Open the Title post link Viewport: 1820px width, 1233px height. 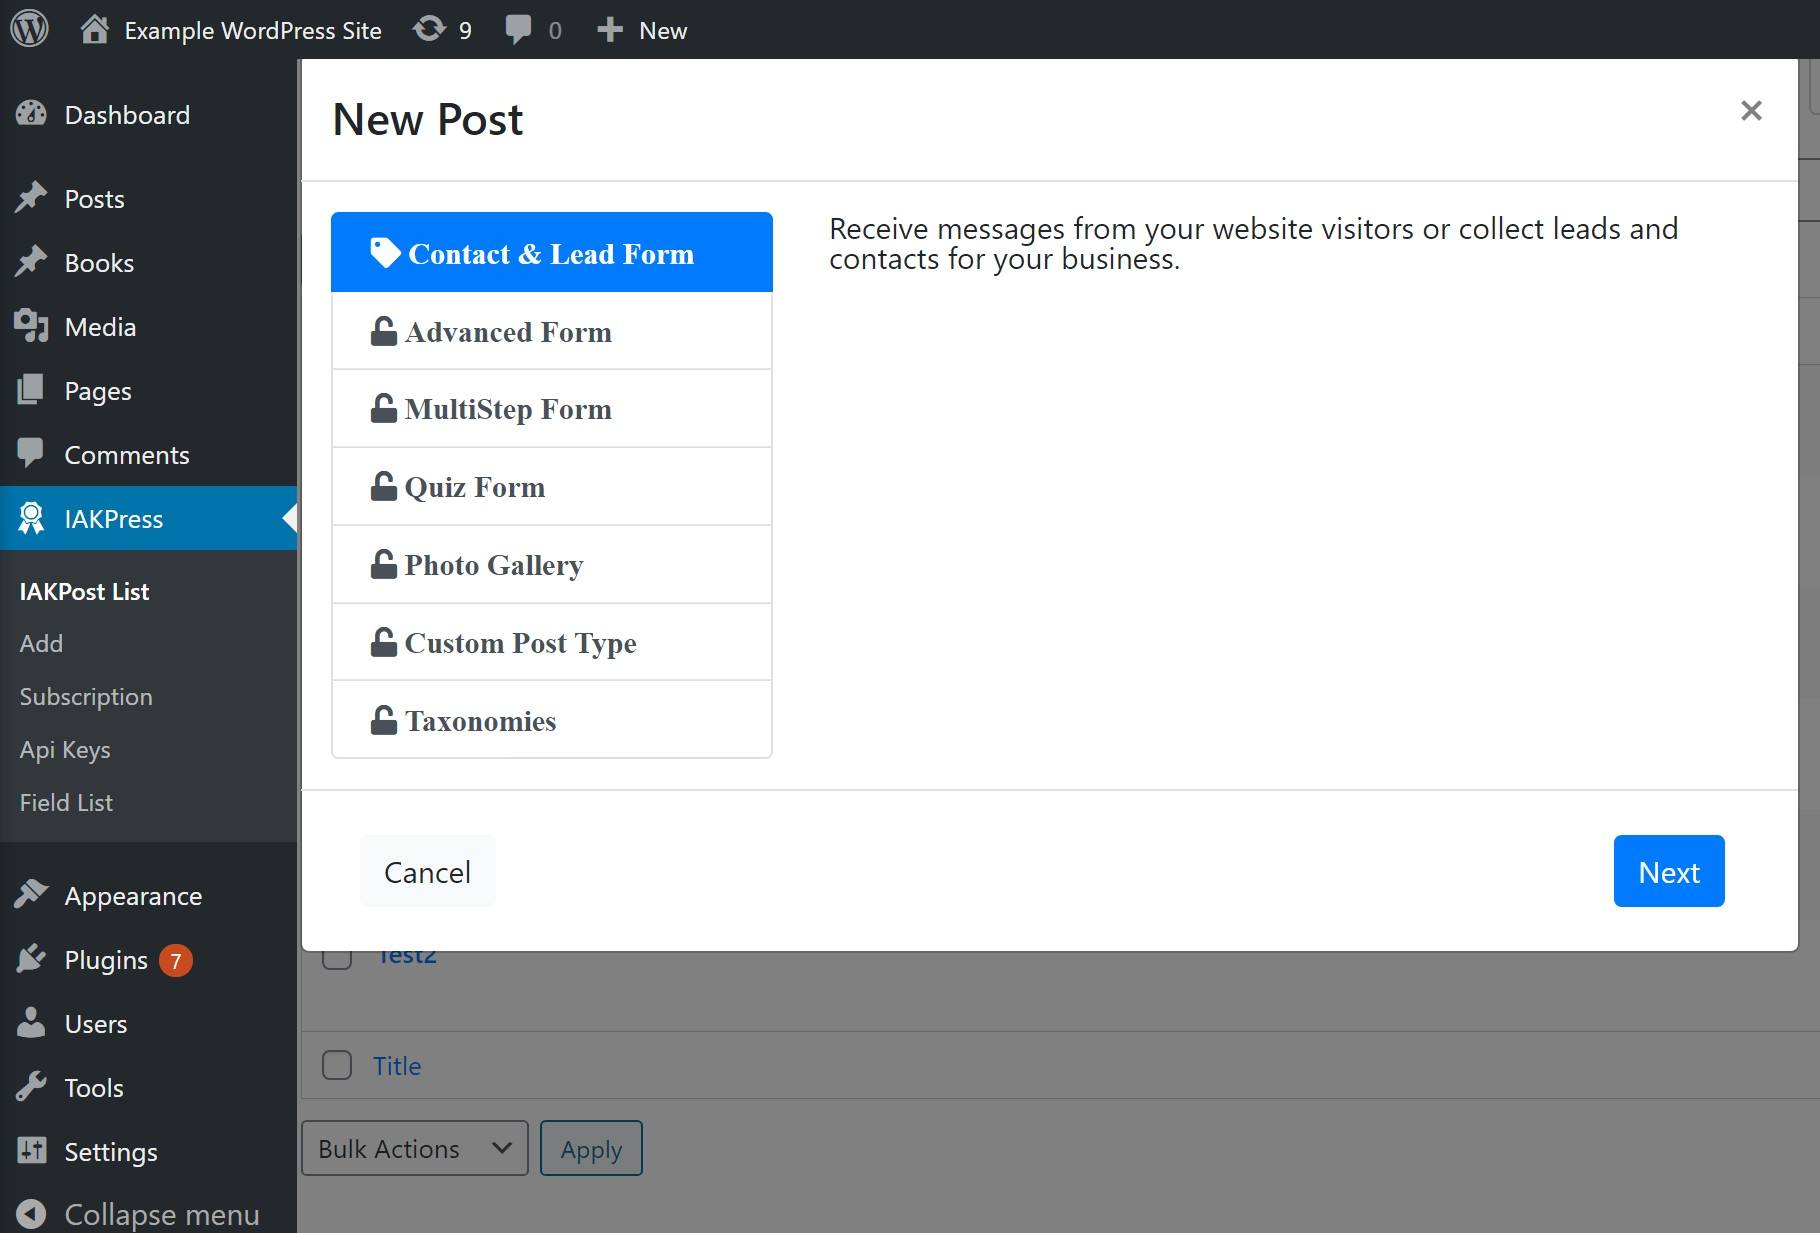coord(397,1066)
